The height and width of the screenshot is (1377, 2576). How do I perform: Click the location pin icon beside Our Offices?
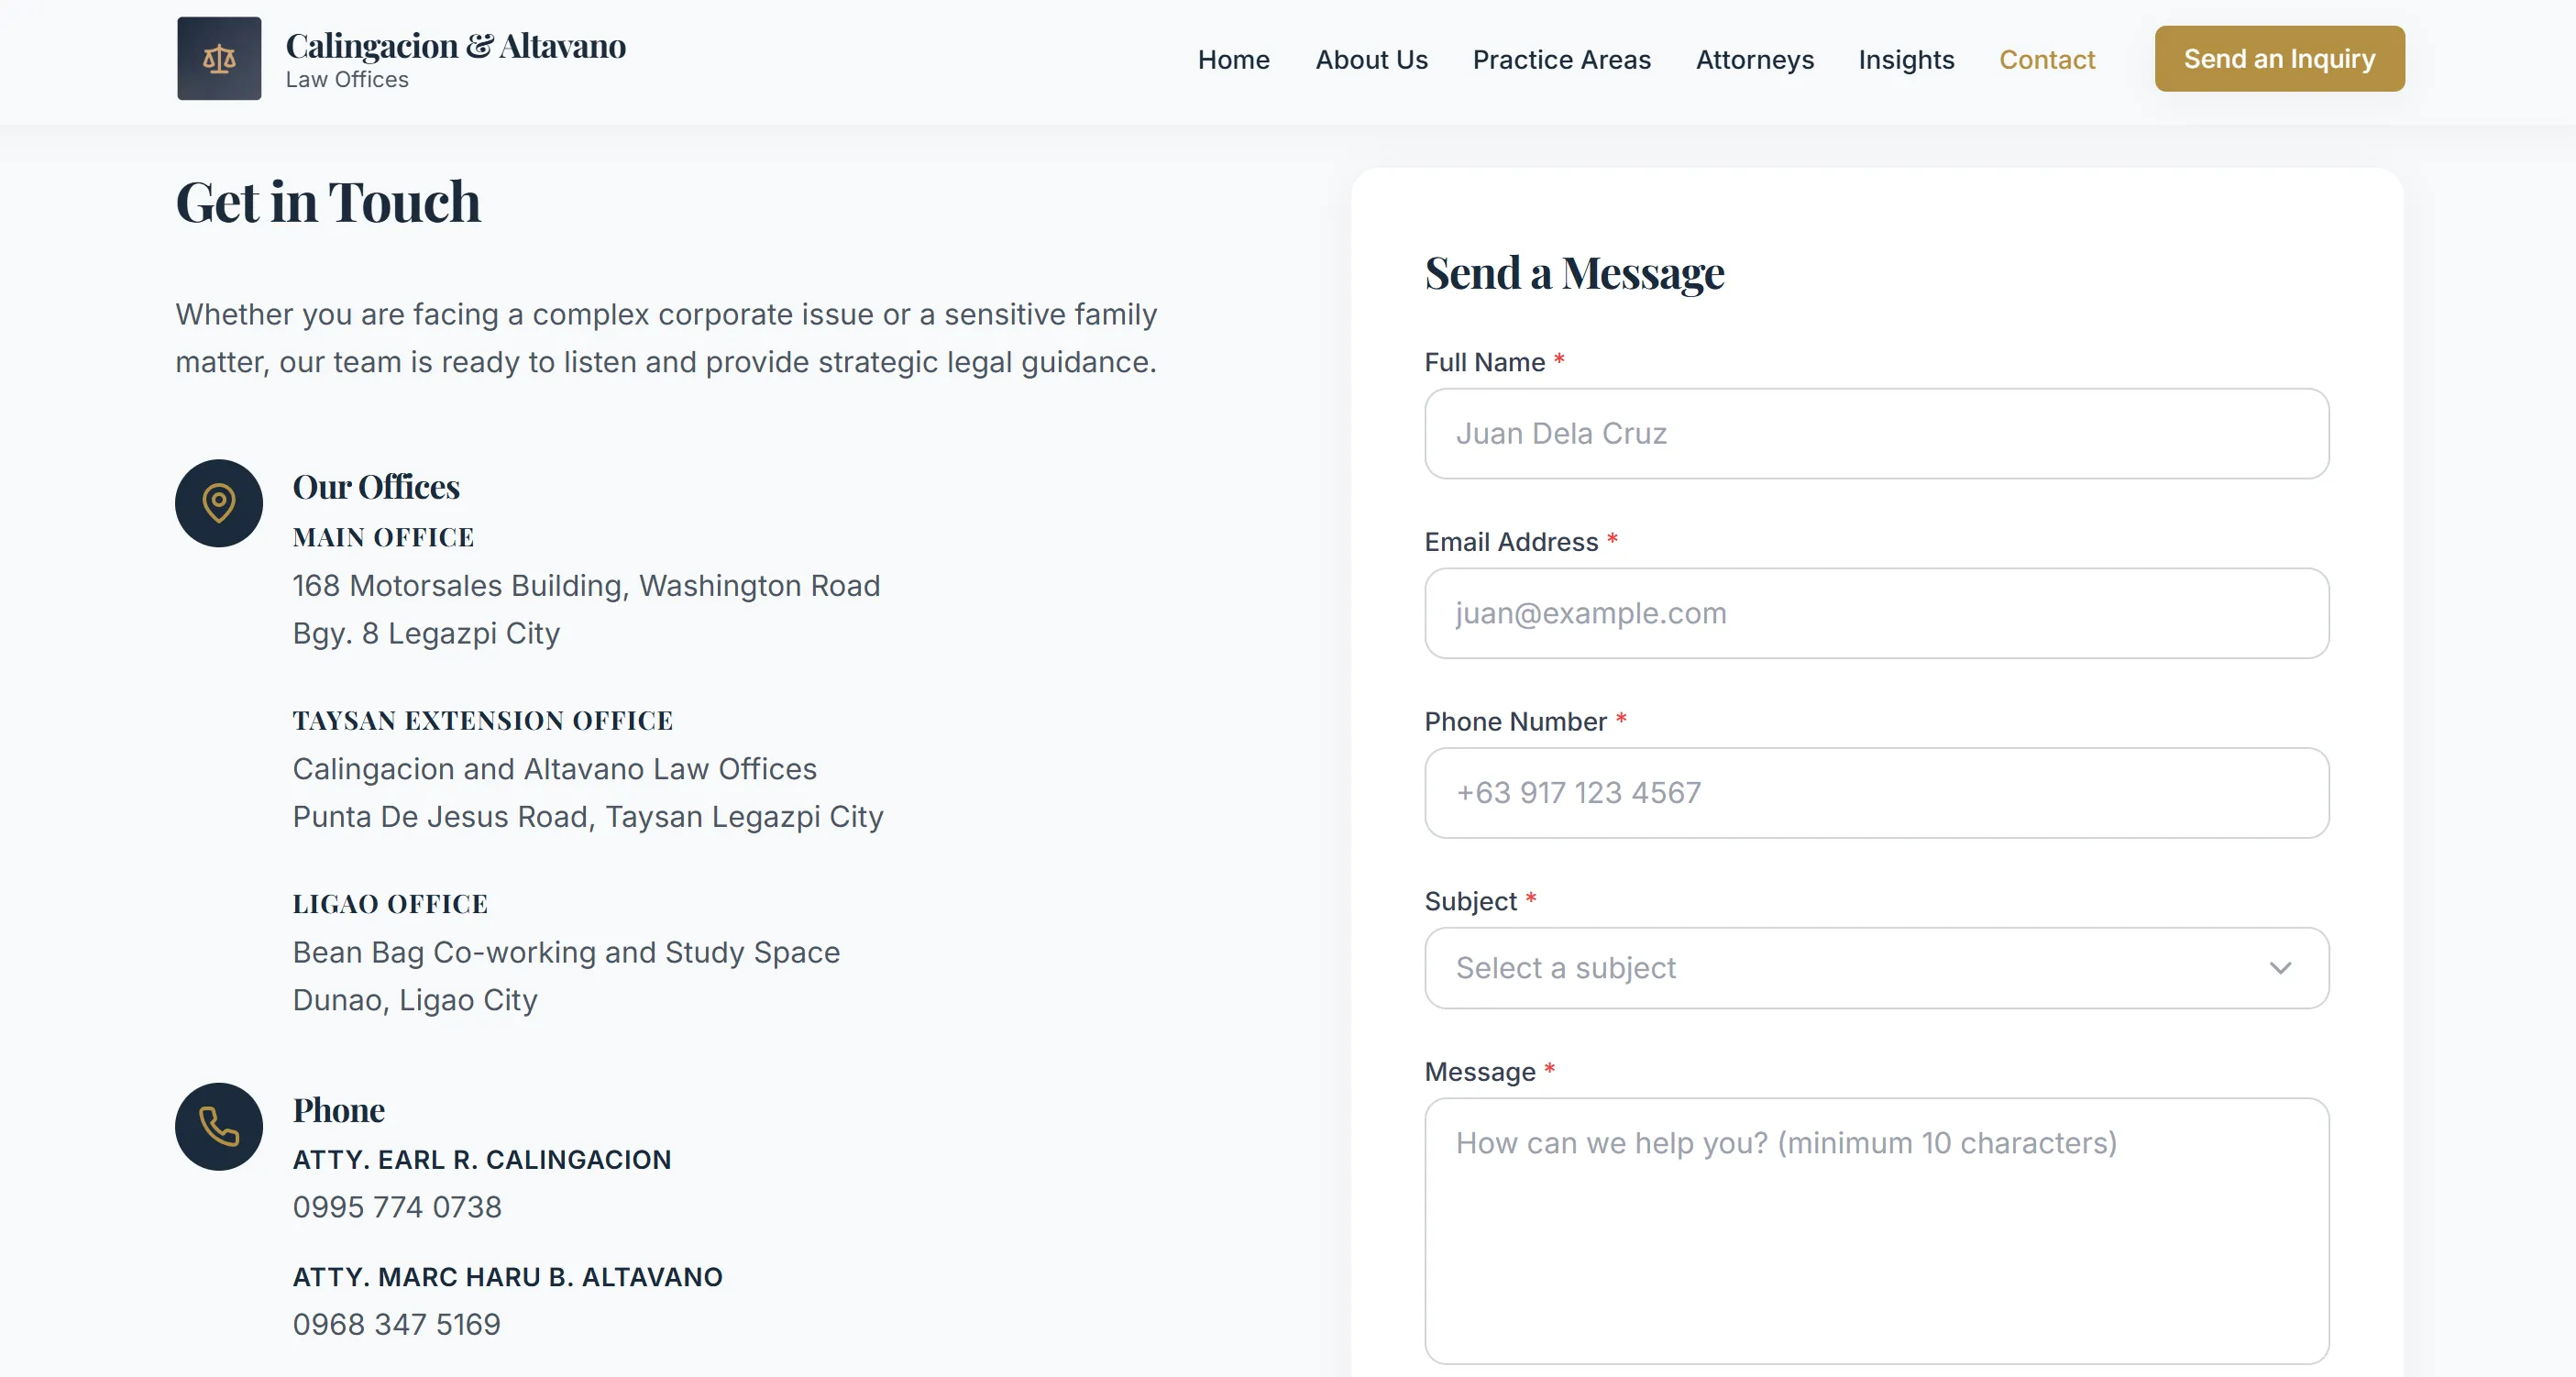(x=219, y=503)
